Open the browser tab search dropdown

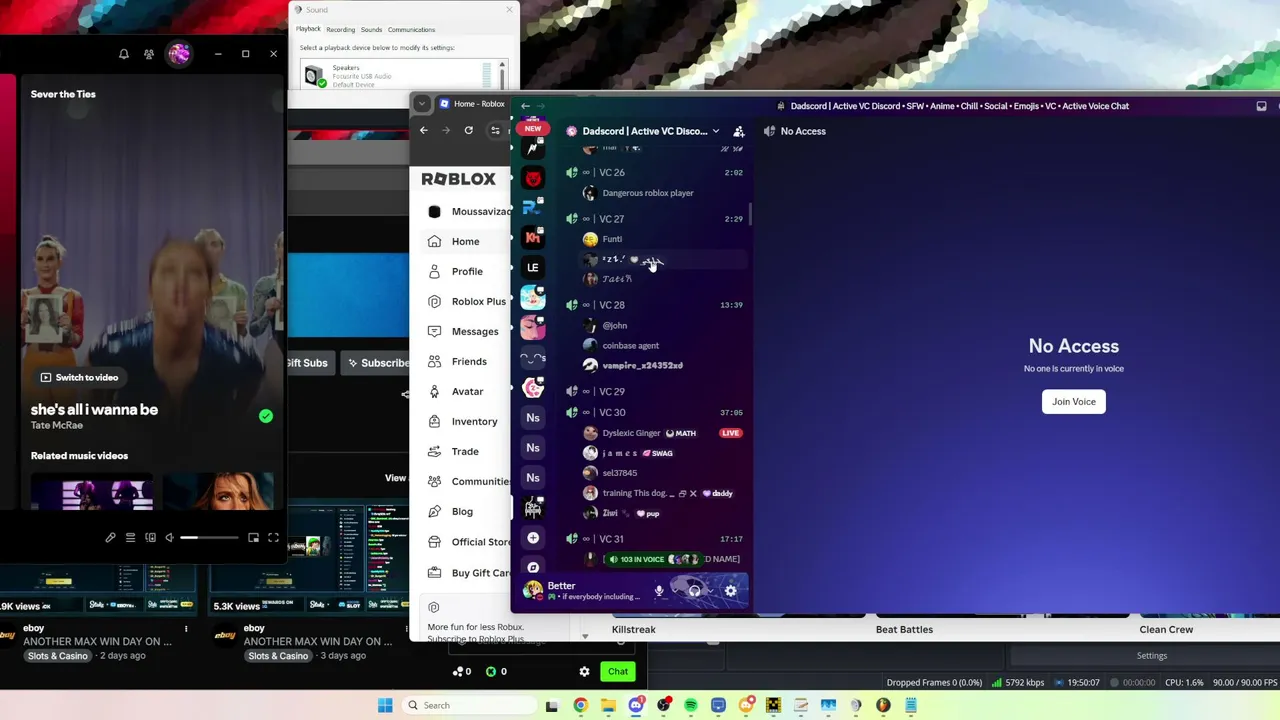(x=422, y=104)
